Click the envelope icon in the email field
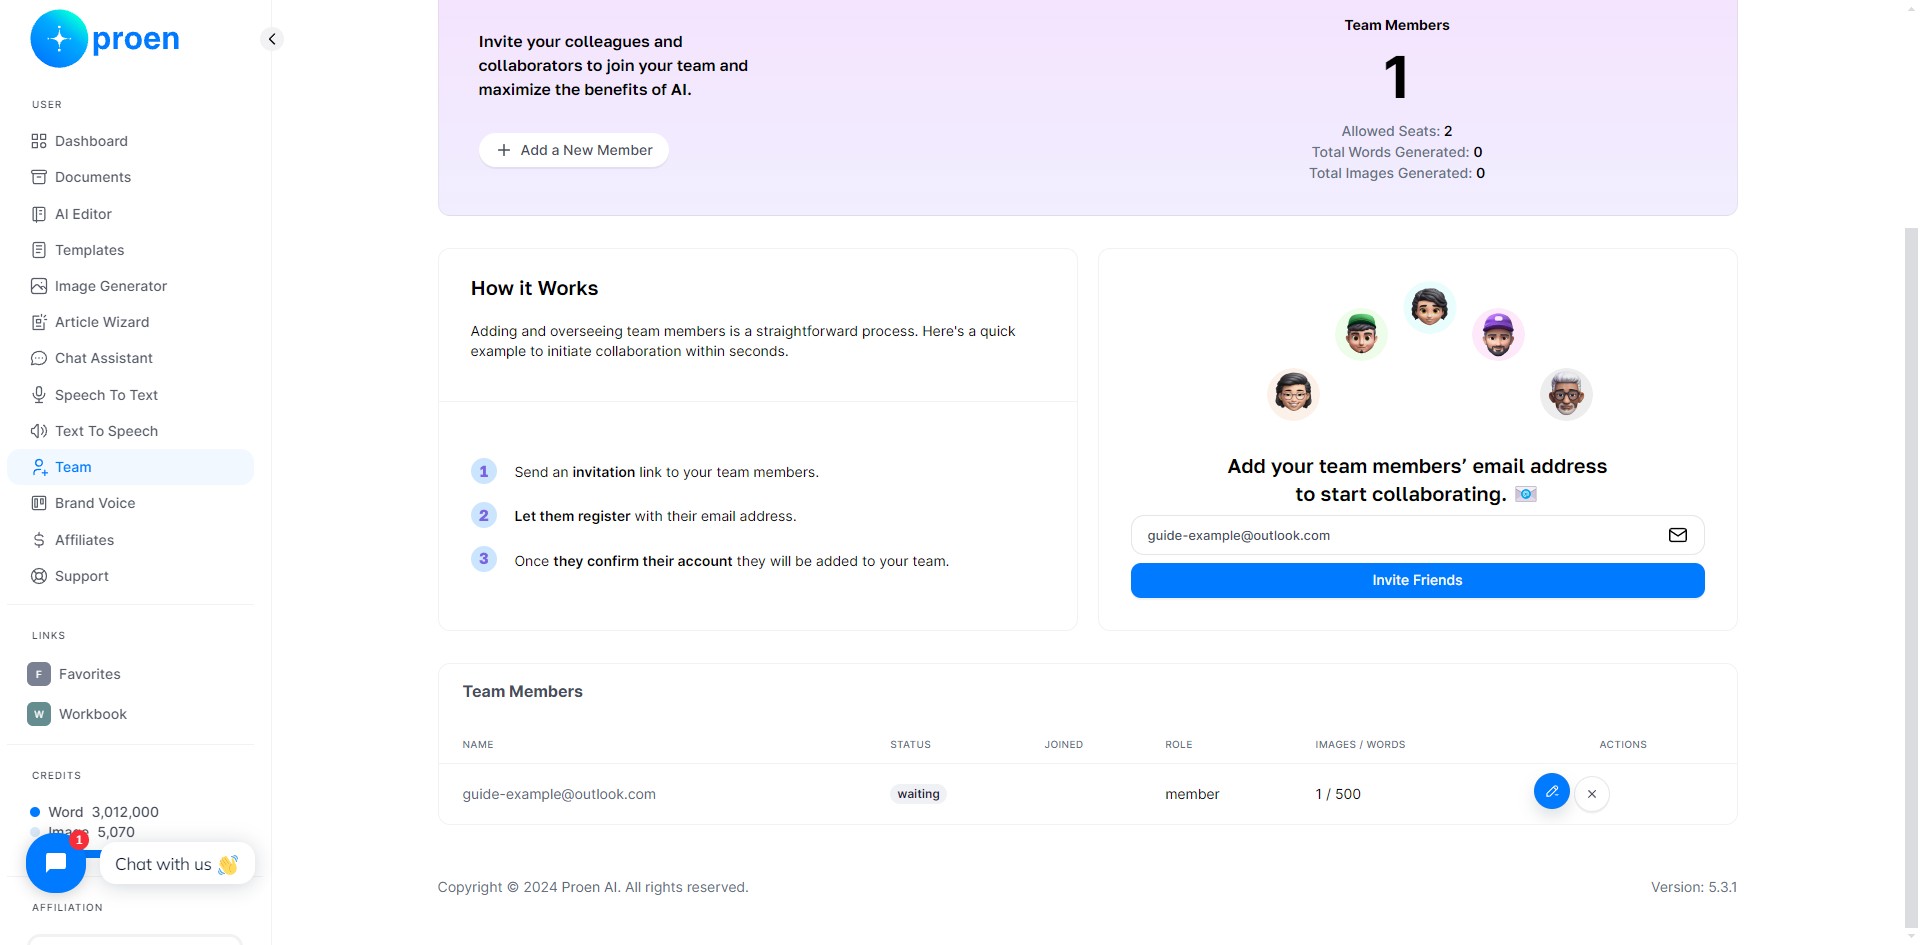This screenshot has width=1920, height=945. coord(1678,535)
